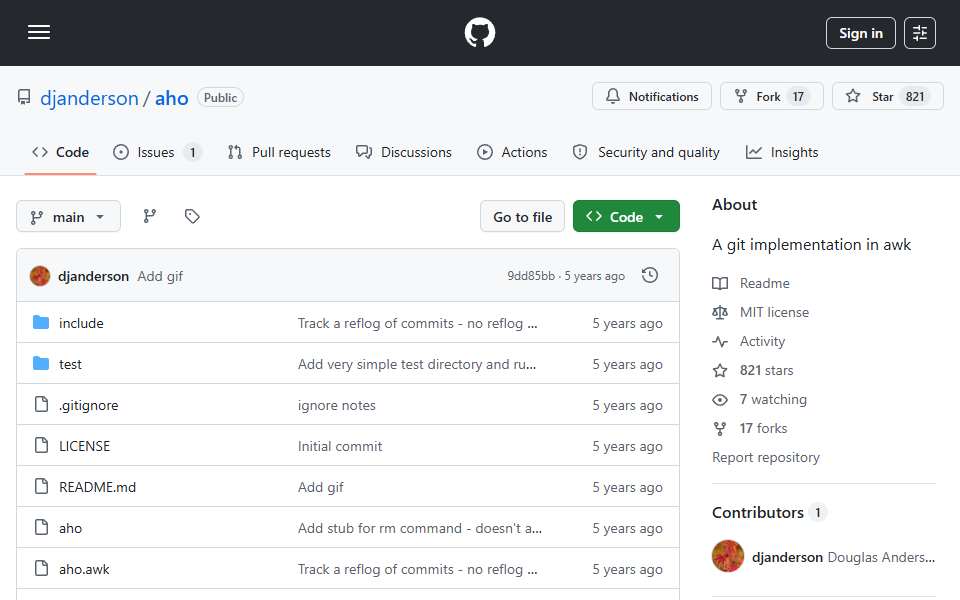Open the include folder

81,323
